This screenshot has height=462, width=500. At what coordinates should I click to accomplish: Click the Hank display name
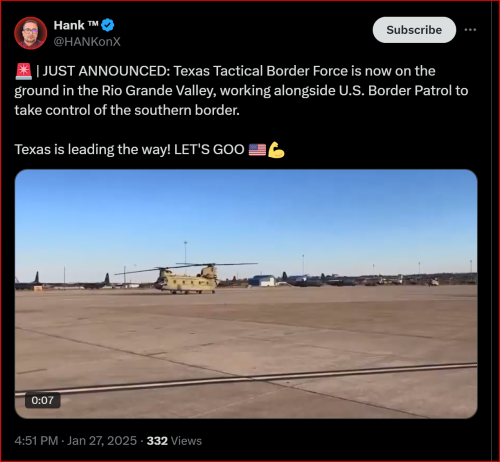tap(69, 25)
